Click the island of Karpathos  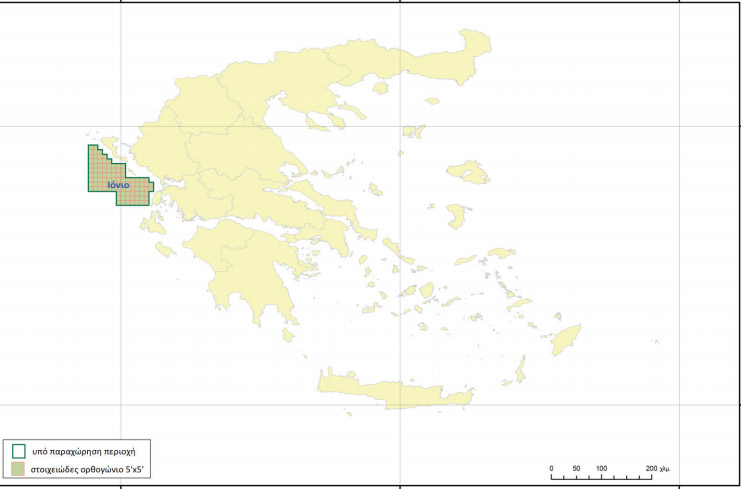519,372
